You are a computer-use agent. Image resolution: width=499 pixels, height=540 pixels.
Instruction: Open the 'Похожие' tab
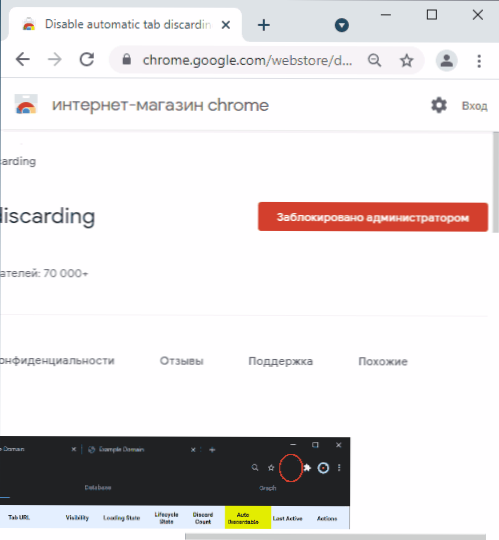pos(383,361)
